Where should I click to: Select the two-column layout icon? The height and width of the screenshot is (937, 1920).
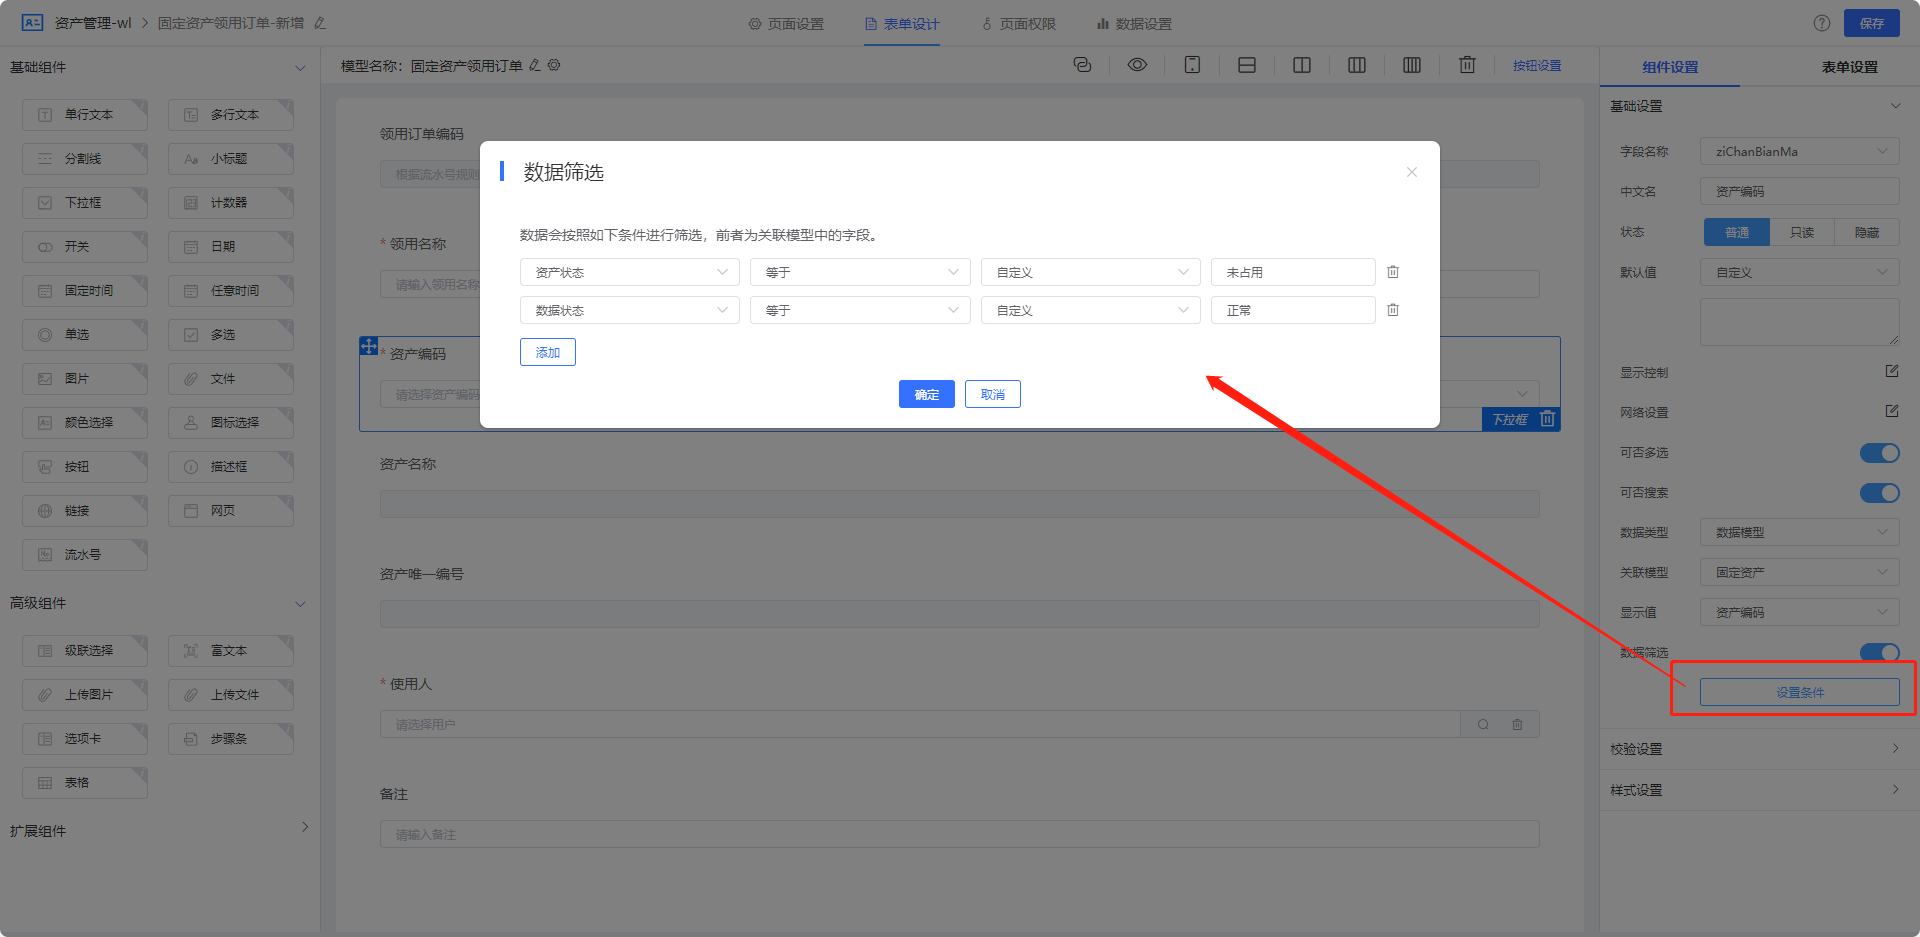[1302, 65]
